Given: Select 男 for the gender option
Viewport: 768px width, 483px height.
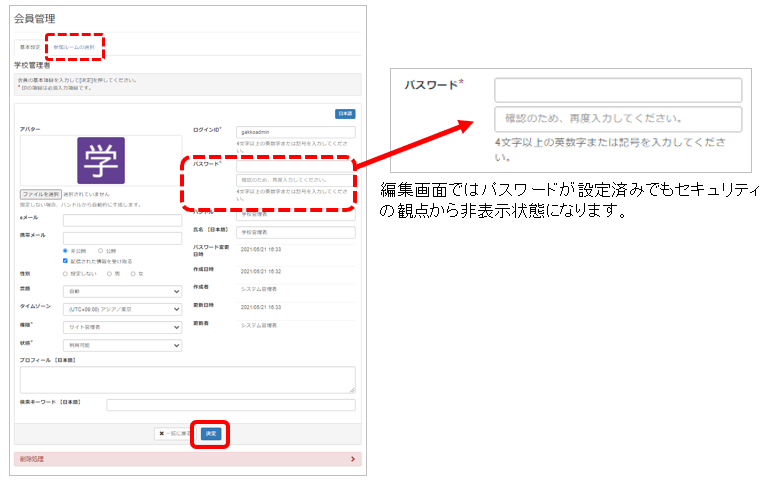Looking at the screenshot, I should point(111,273).
